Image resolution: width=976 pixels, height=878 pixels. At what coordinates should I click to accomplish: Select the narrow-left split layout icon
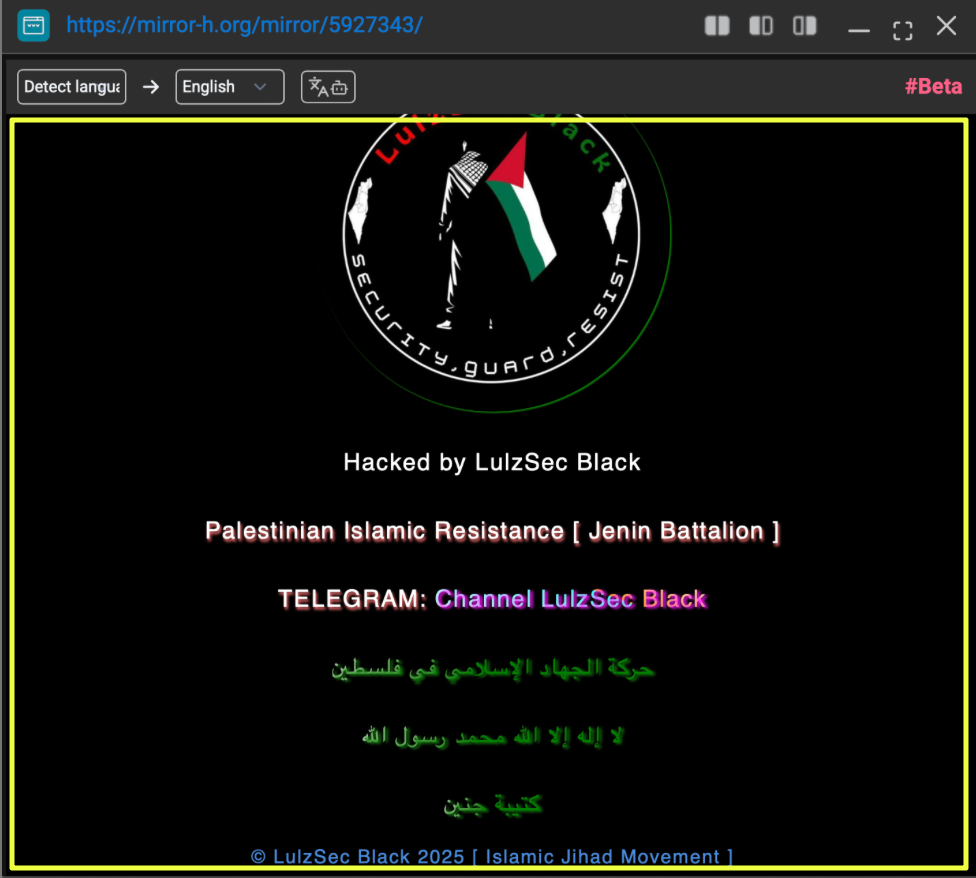click(761, 26)
